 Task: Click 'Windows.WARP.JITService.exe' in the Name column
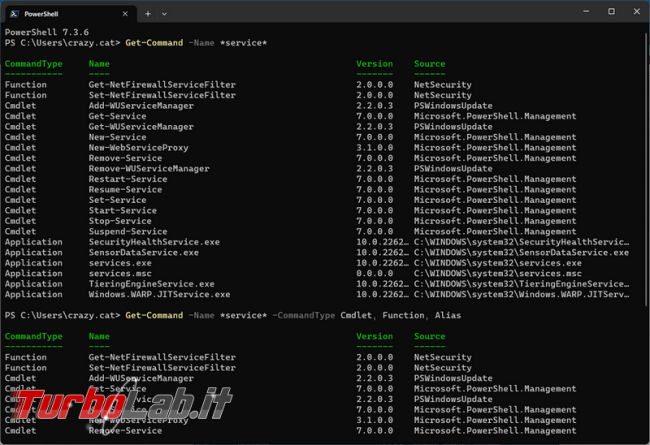pos(159,294)
